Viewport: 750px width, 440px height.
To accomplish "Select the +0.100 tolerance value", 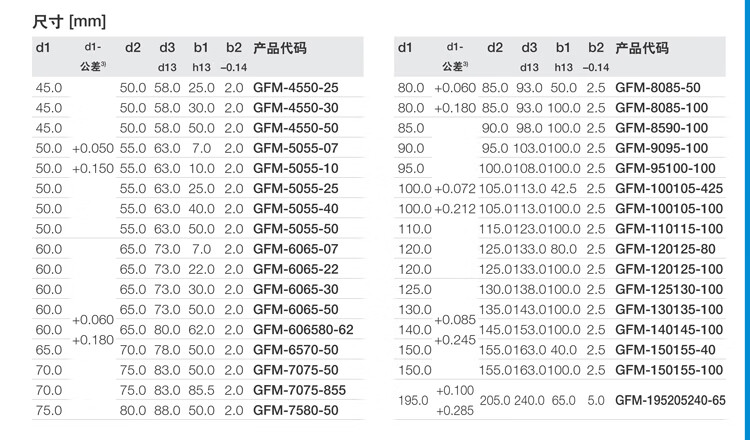I will (455, 391).
